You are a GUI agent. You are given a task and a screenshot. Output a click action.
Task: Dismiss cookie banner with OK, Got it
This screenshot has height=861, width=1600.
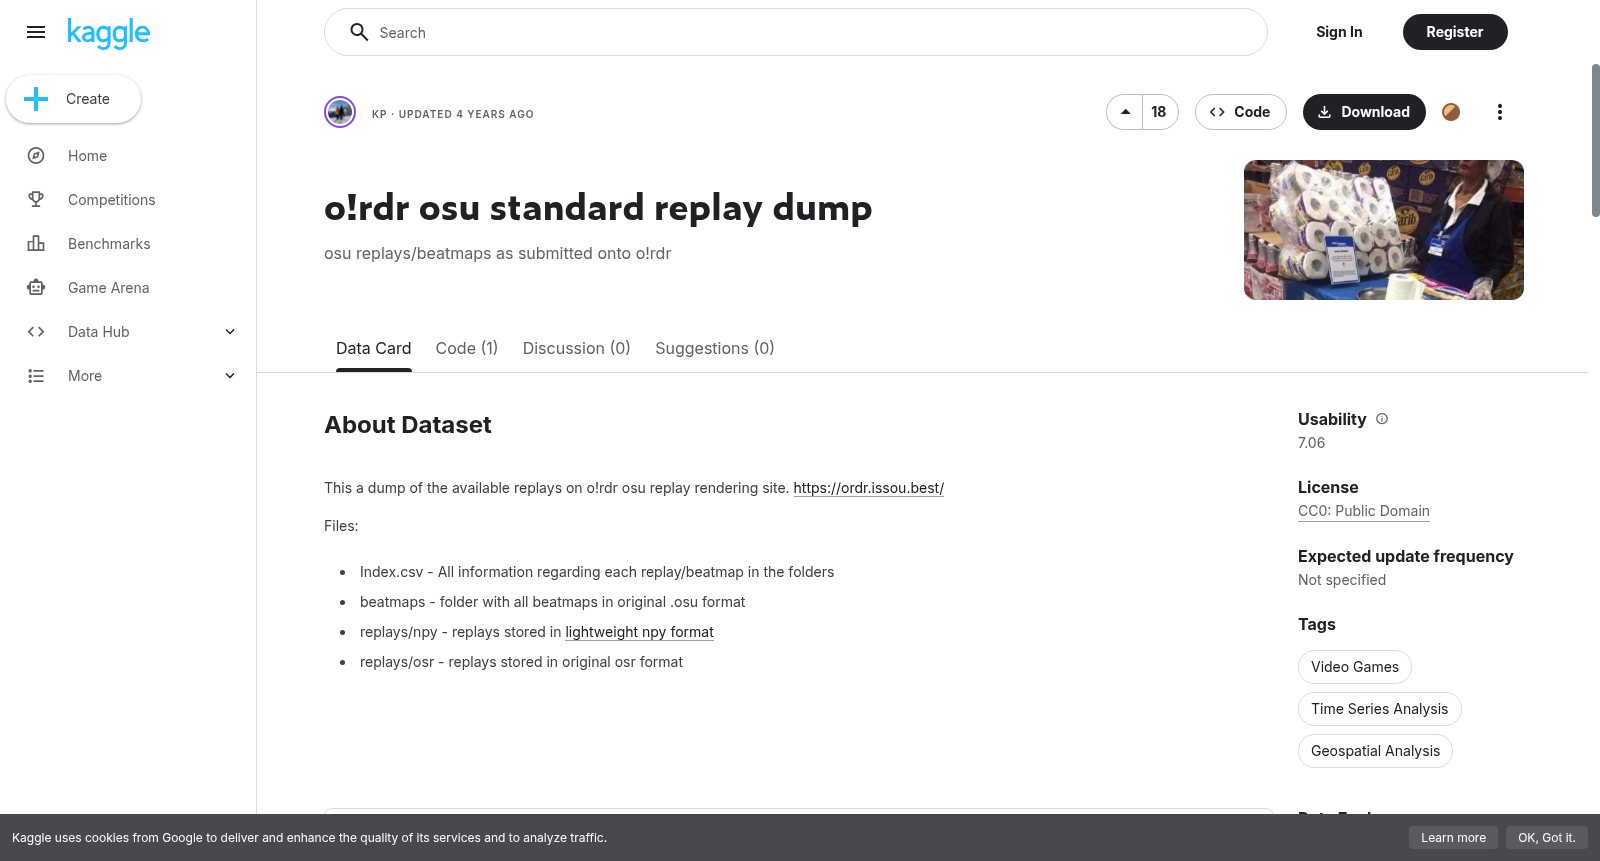click(1547, 838)
